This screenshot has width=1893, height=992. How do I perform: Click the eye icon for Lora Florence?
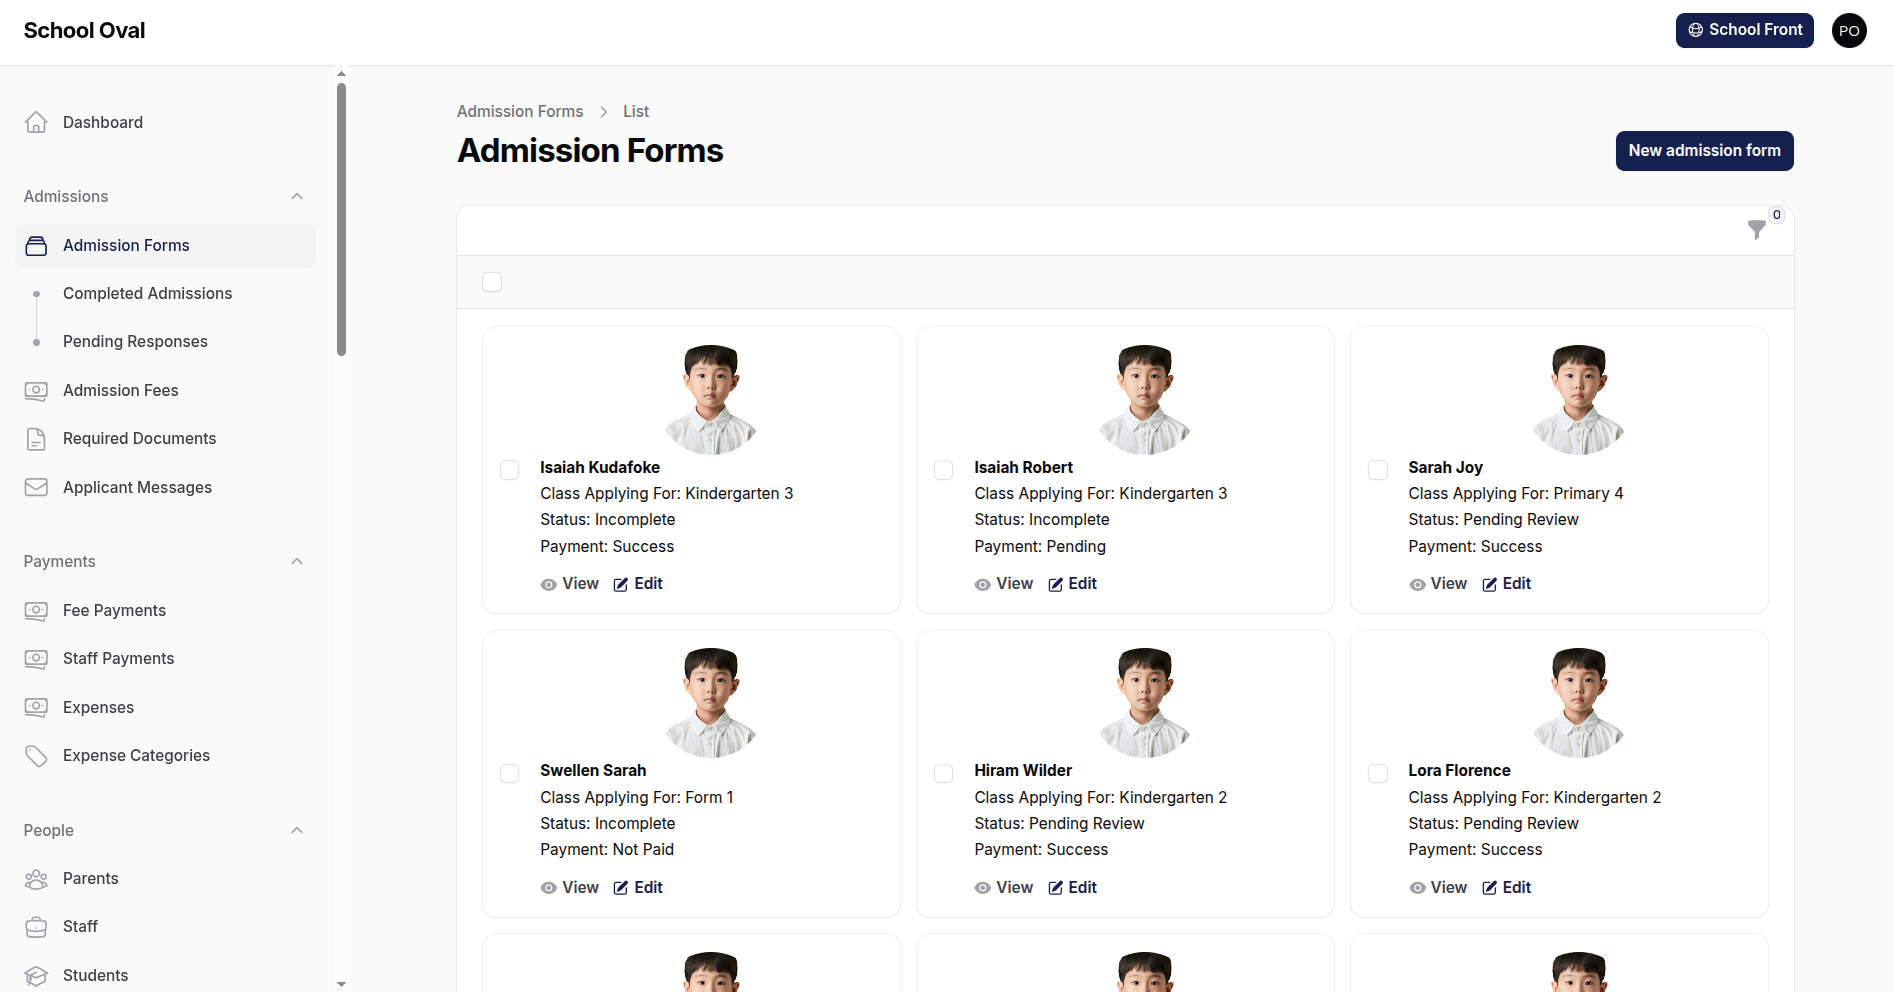coord(1417,888)
